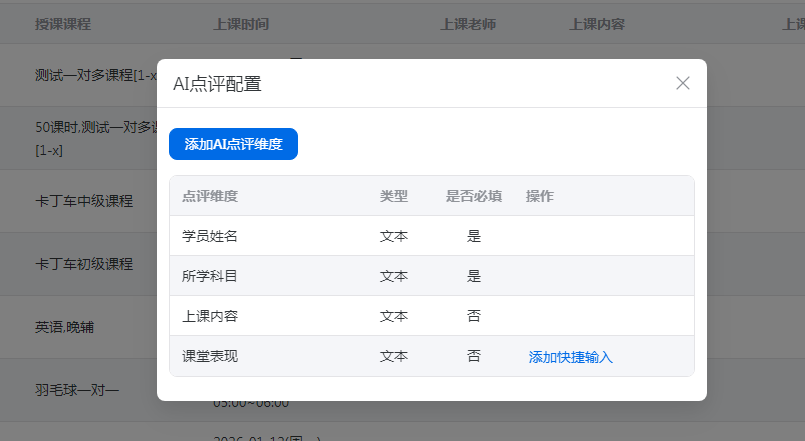The width and height of the screenshot is (805, 441).
Task: Select the 课堂表现 dimension row
Action: (210, 356)
